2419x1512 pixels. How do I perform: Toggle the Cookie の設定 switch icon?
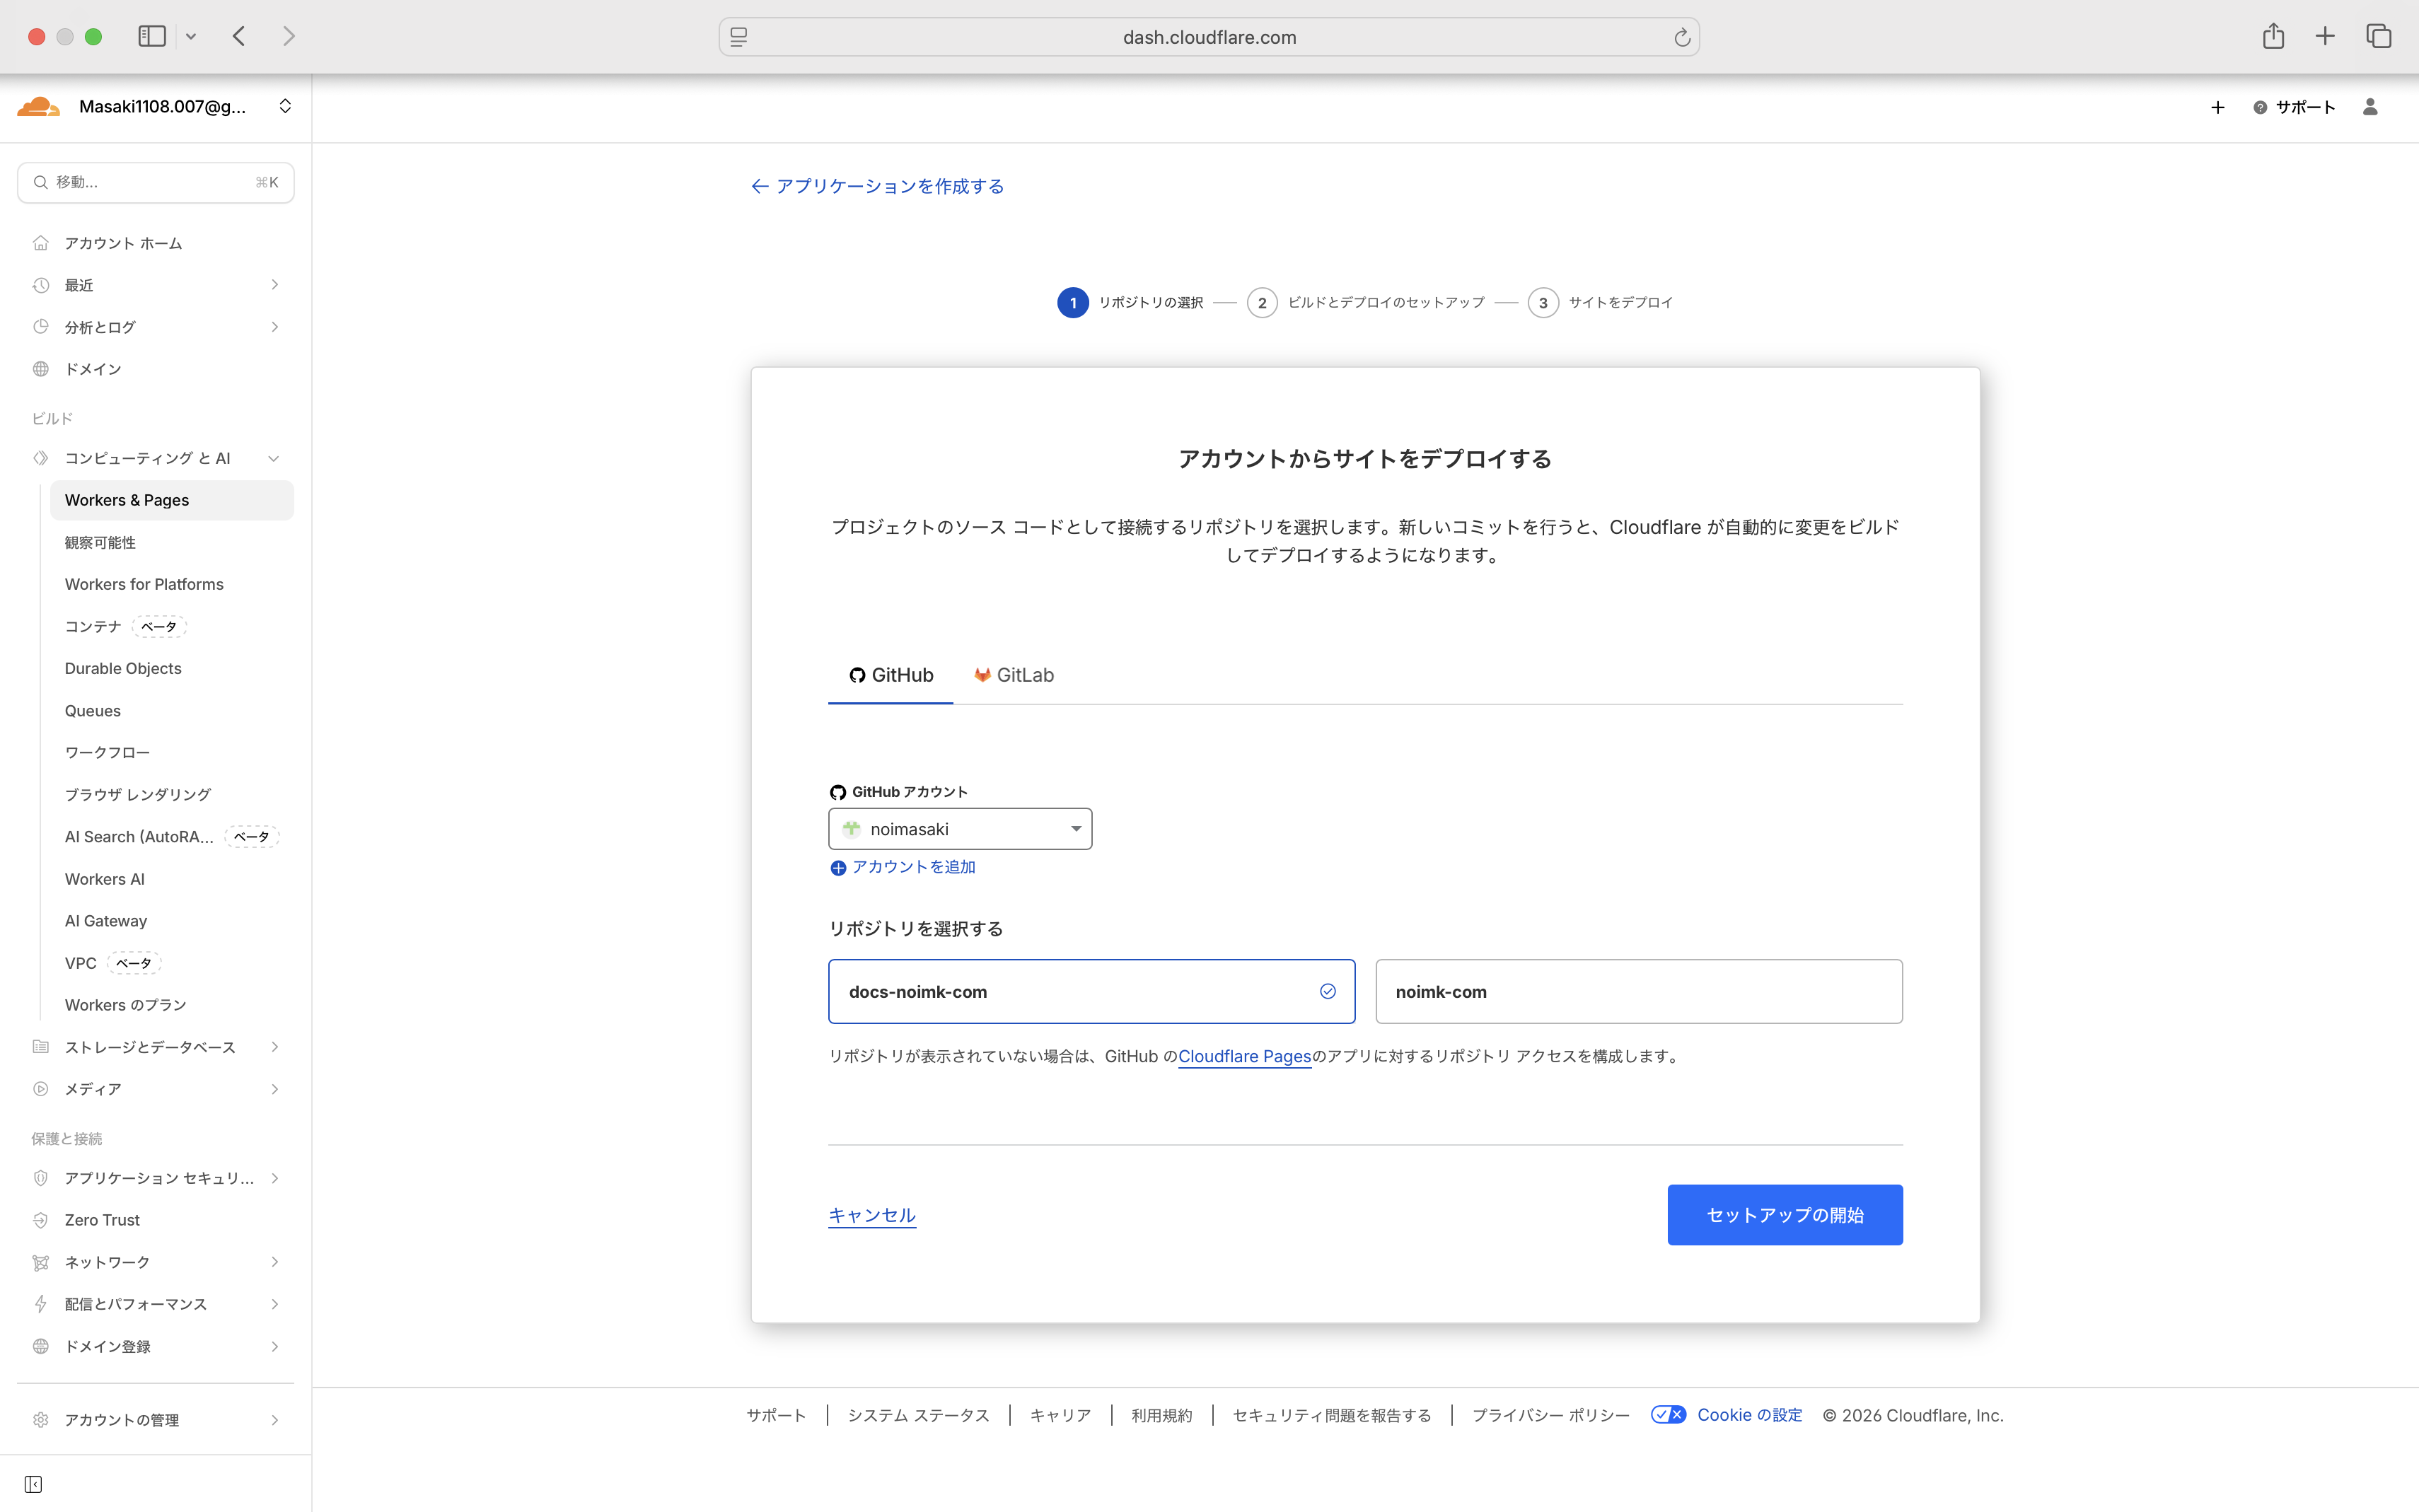click(1668, 1414)
